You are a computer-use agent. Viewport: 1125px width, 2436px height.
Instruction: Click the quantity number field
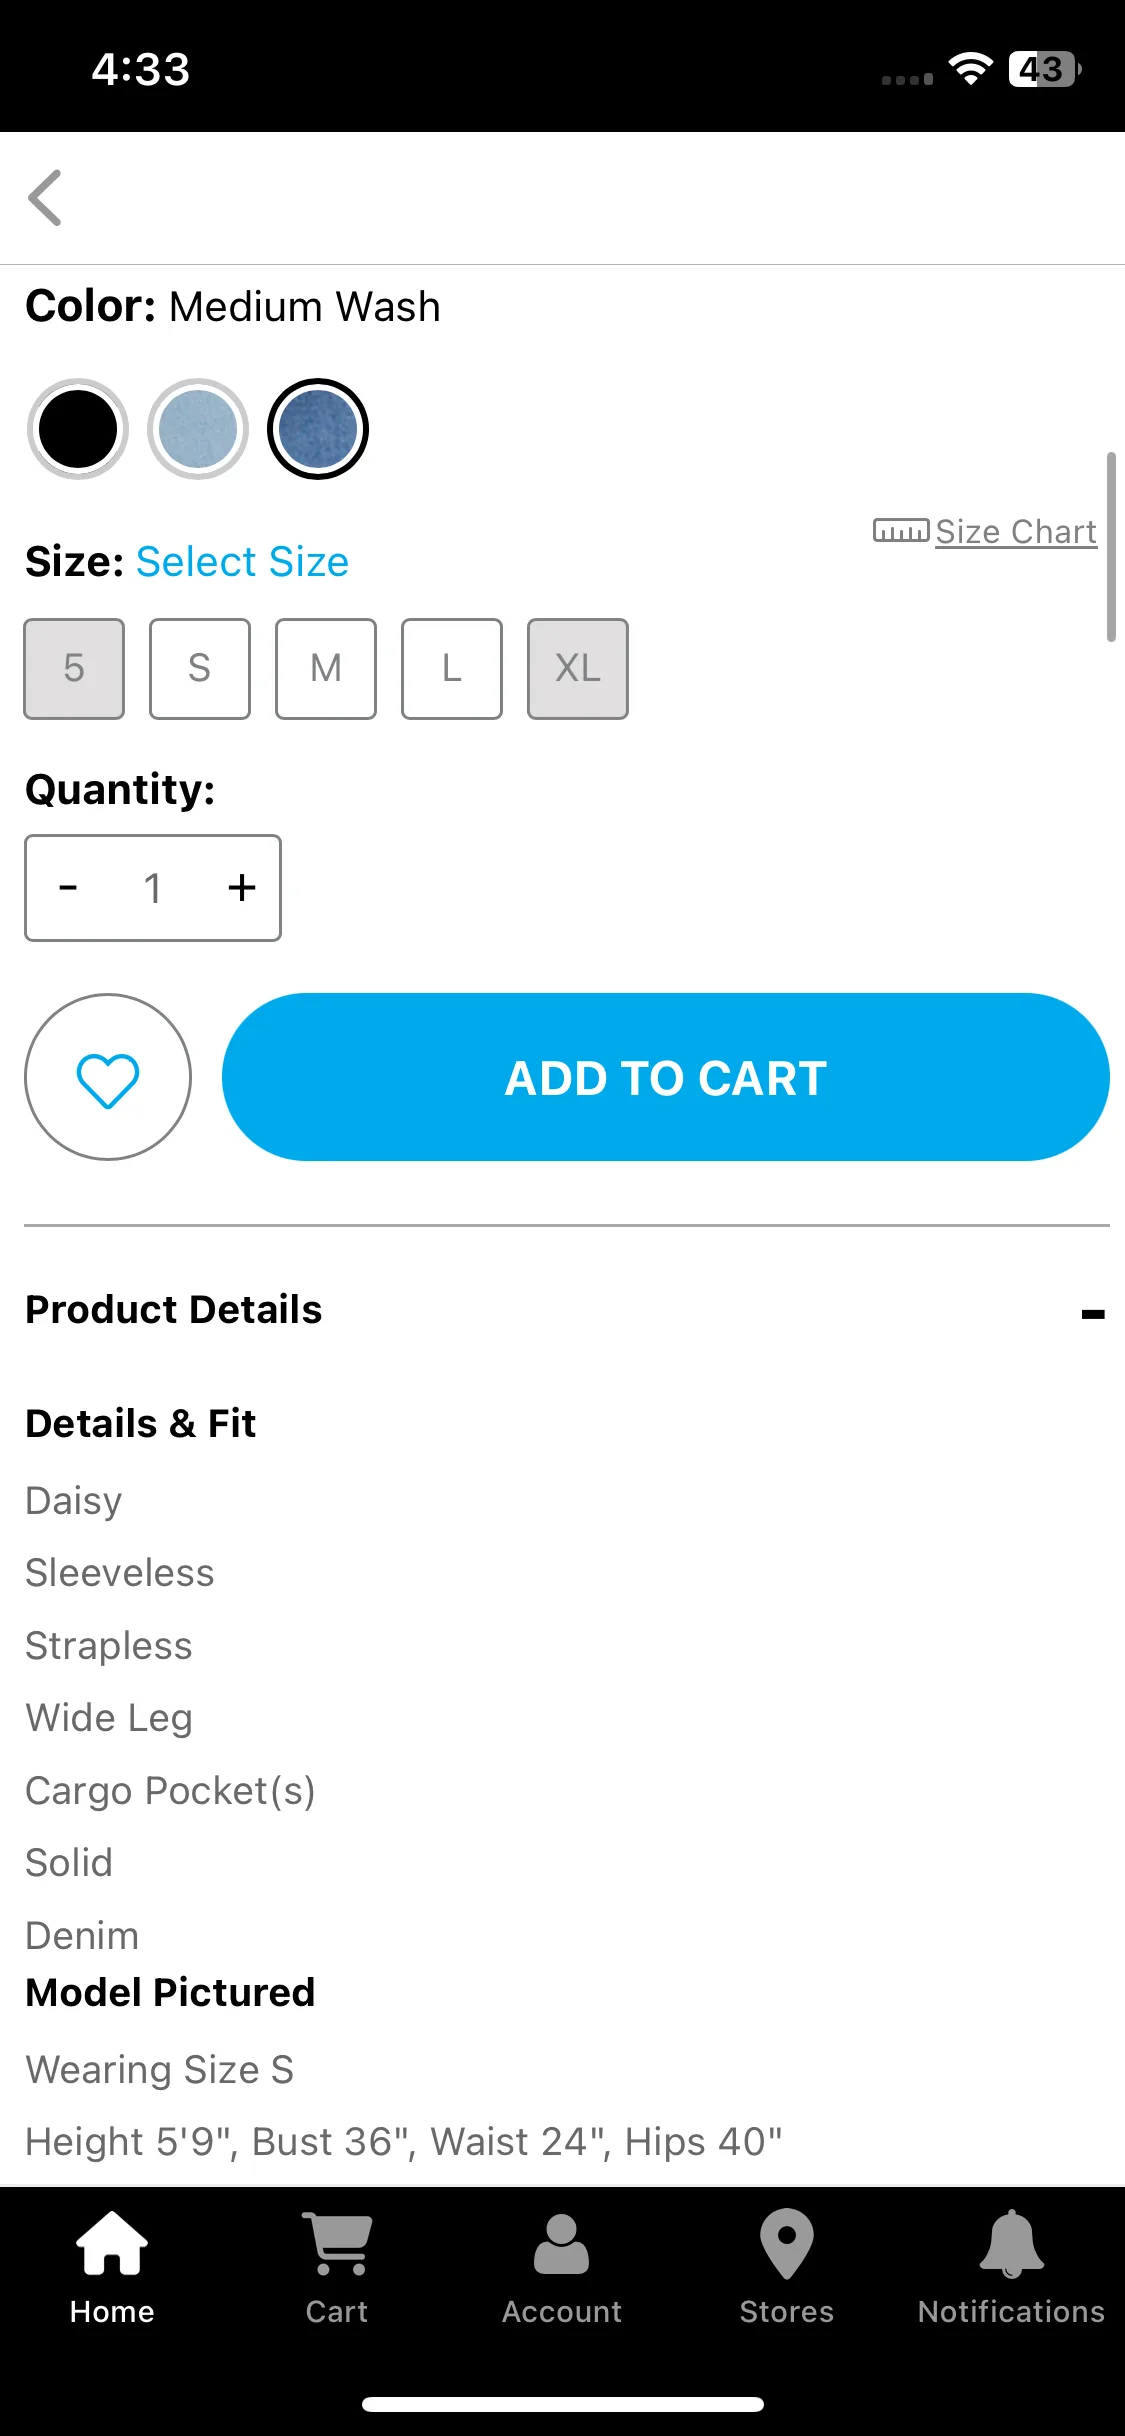point(153,888)
